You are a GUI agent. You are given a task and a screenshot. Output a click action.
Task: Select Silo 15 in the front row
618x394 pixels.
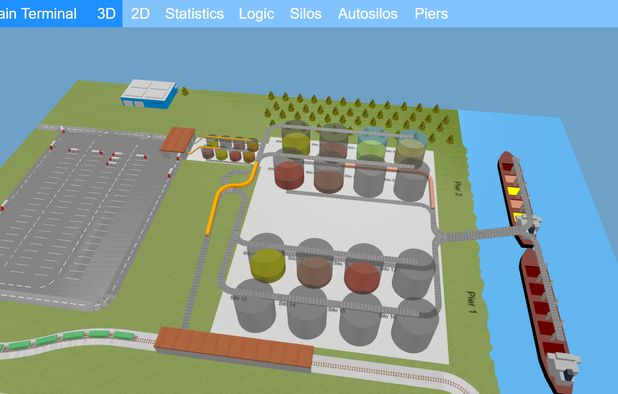[360, 319]
